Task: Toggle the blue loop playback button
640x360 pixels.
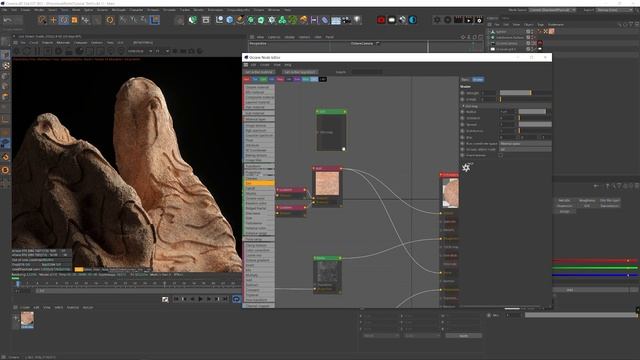Action: point(236,299)
